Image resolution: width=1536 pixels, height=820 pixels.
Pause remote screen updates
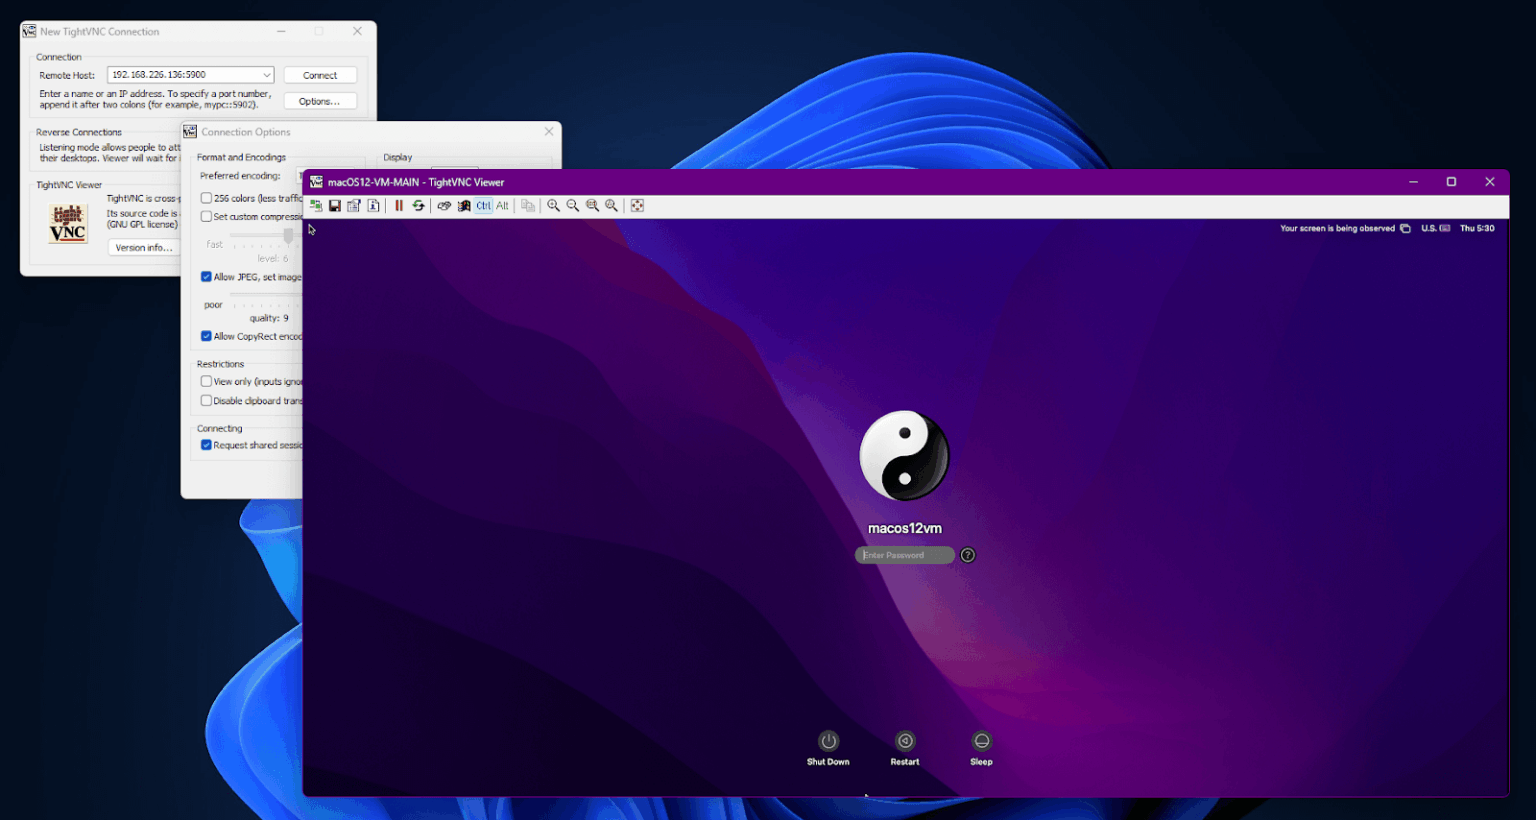[x=399, y=205]
